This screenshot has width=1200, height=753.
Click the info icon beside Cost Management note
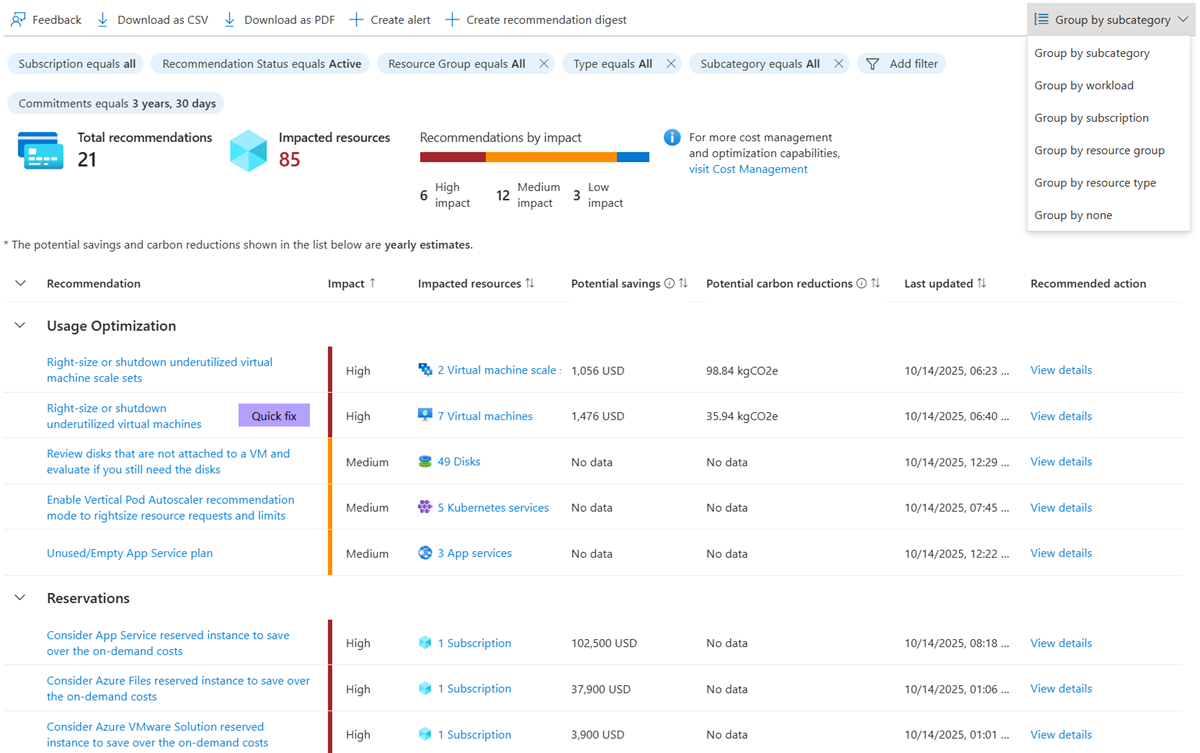pyautogui.click(x=670, y=138)
